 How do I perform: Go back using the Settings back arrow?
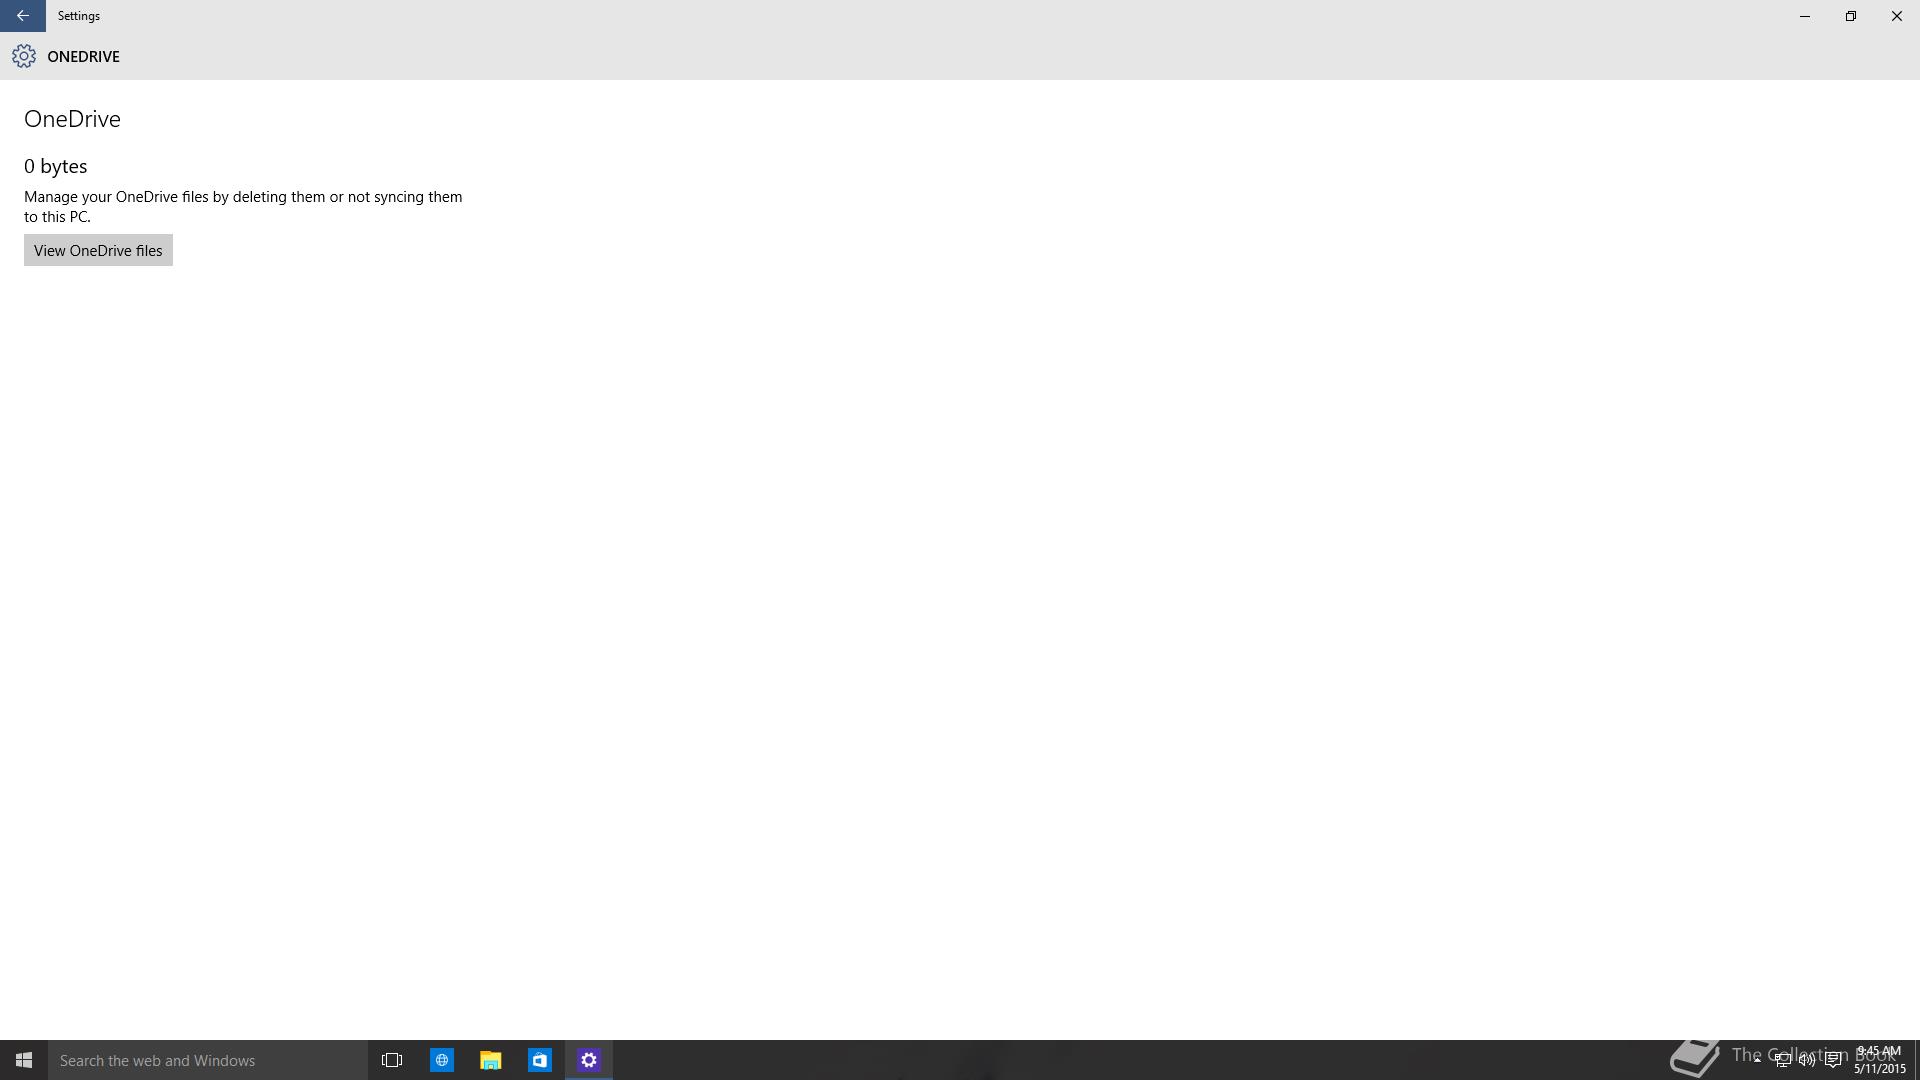tap(22, 16)
